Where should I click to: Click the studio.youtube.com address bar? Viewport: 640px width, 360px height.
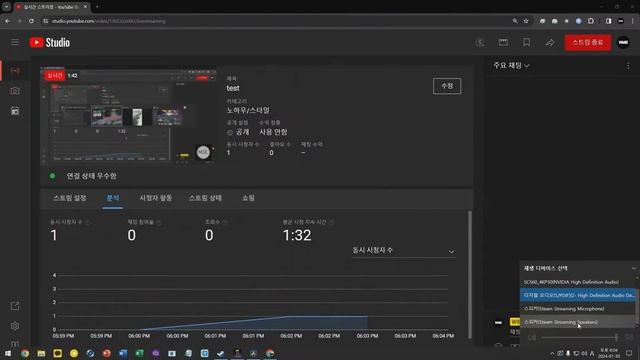[x=278, y=21]
